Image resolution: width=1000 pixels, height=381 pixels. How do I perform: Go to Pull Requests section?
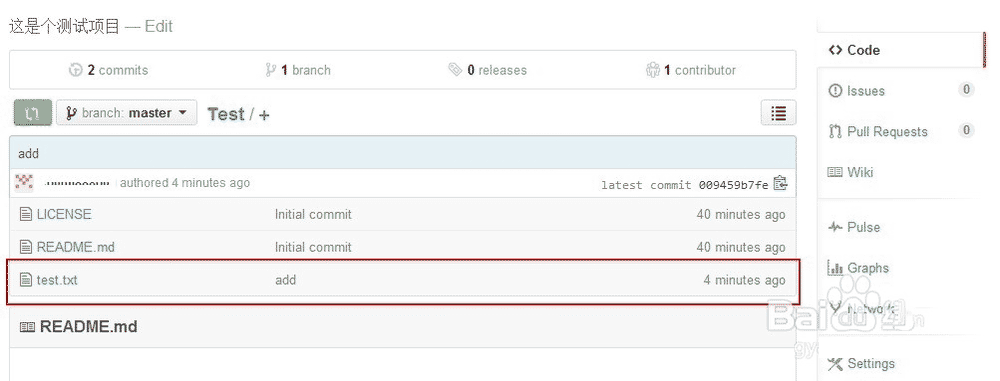878,131
